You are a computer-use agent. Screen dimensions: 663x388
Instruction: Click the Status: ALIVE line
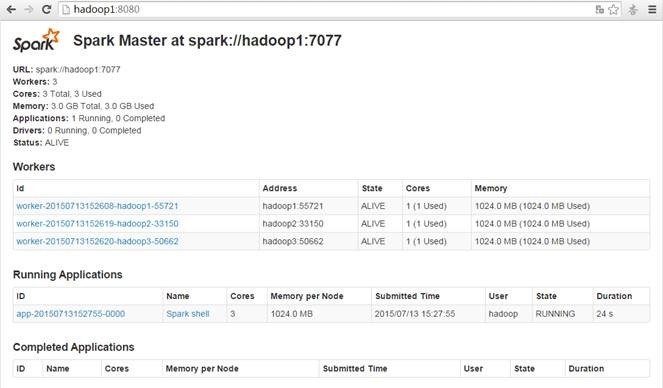[x=41, y=143]
